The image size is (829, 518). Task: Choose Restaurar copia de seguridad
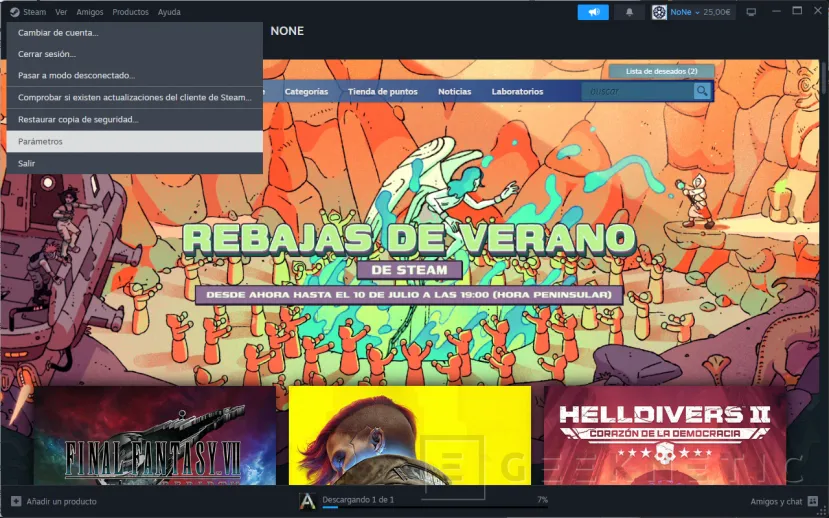[135, 119]
